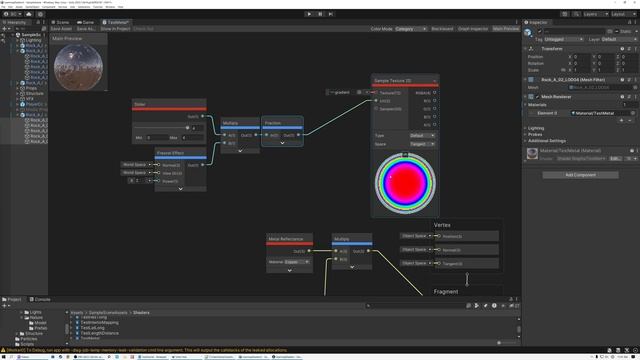Switch to the Game tab
The image size is (640, 360).
coord(86,22)
